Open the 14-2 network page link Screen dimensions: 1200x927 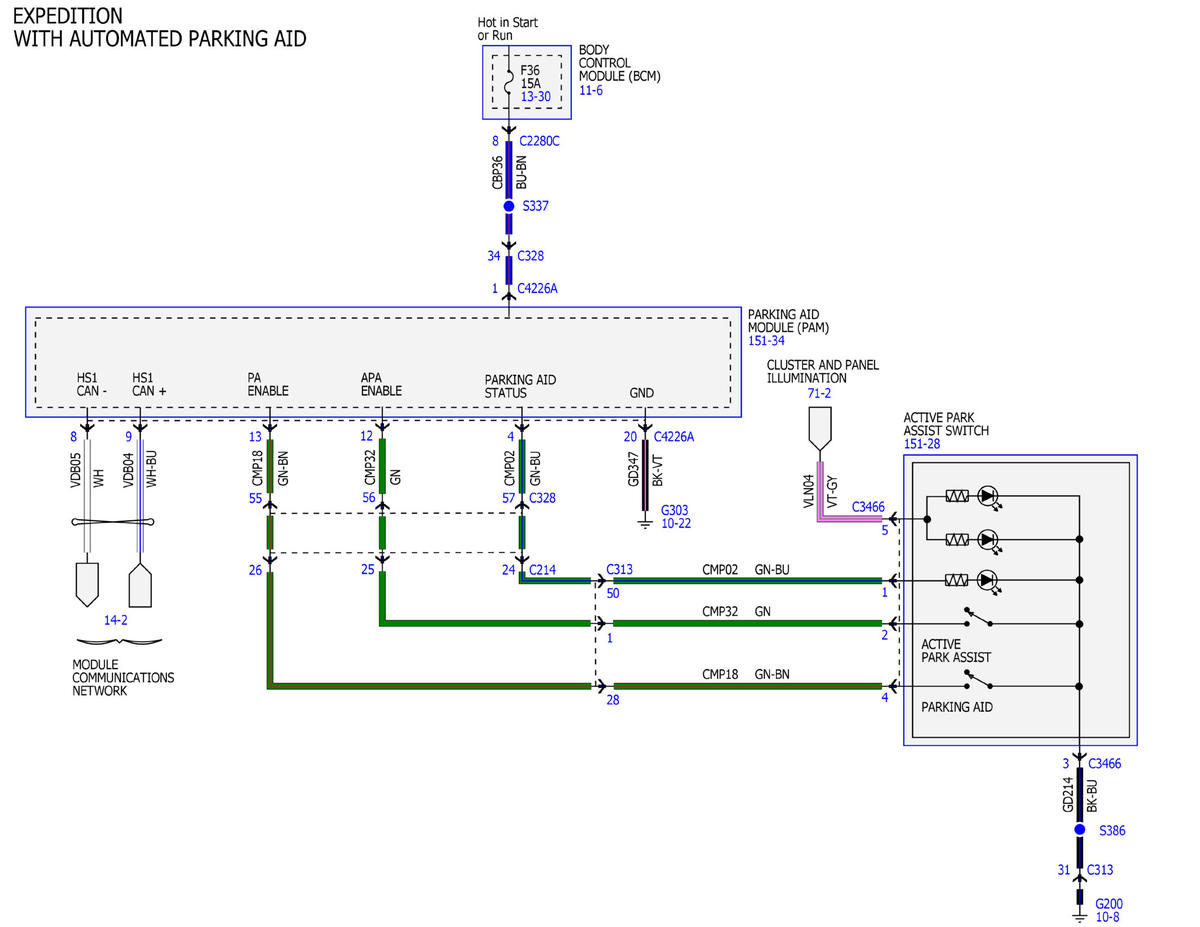pyautogui.click(x=116, y=620)
